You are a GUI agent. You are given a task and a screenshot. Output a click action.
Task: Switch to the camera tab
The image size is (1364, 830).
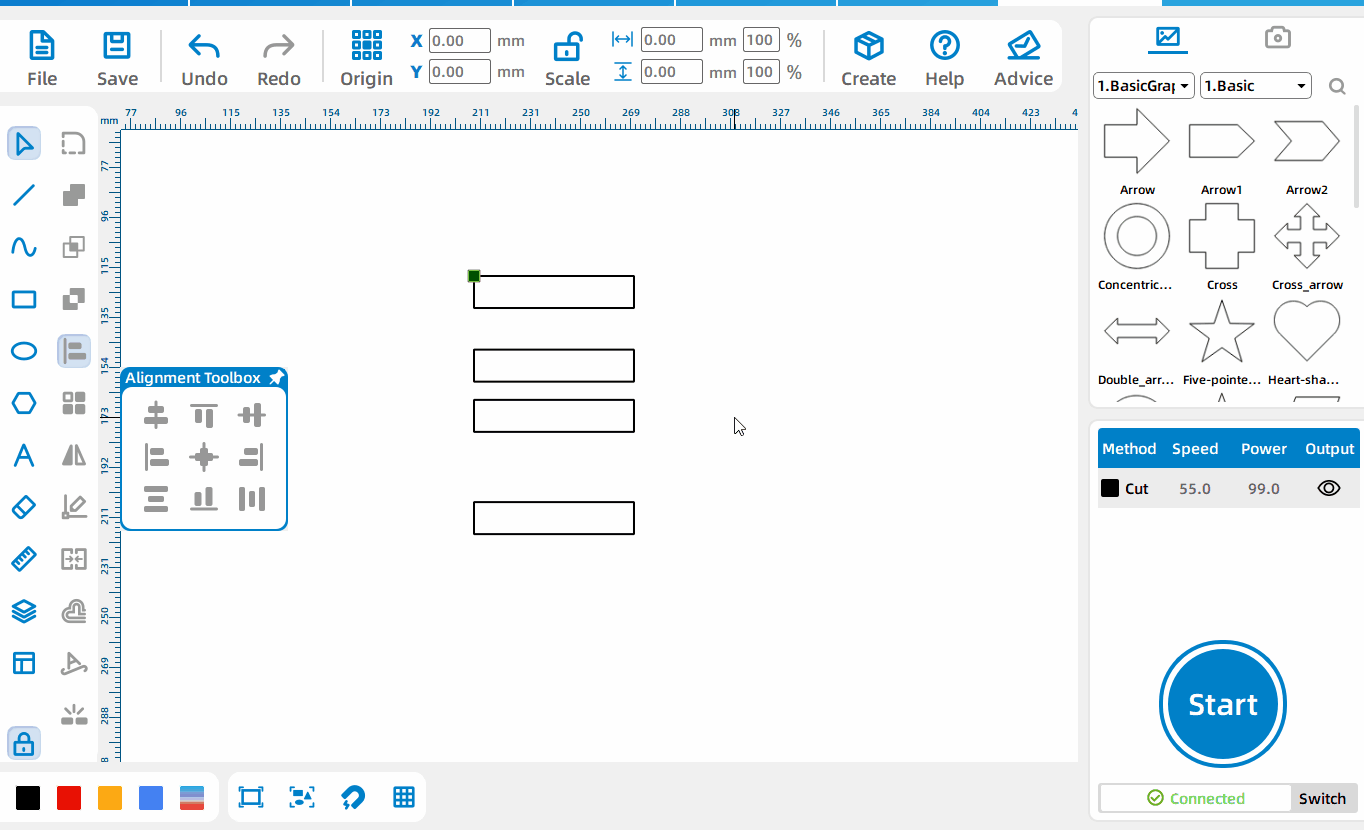coord(1277,38)
